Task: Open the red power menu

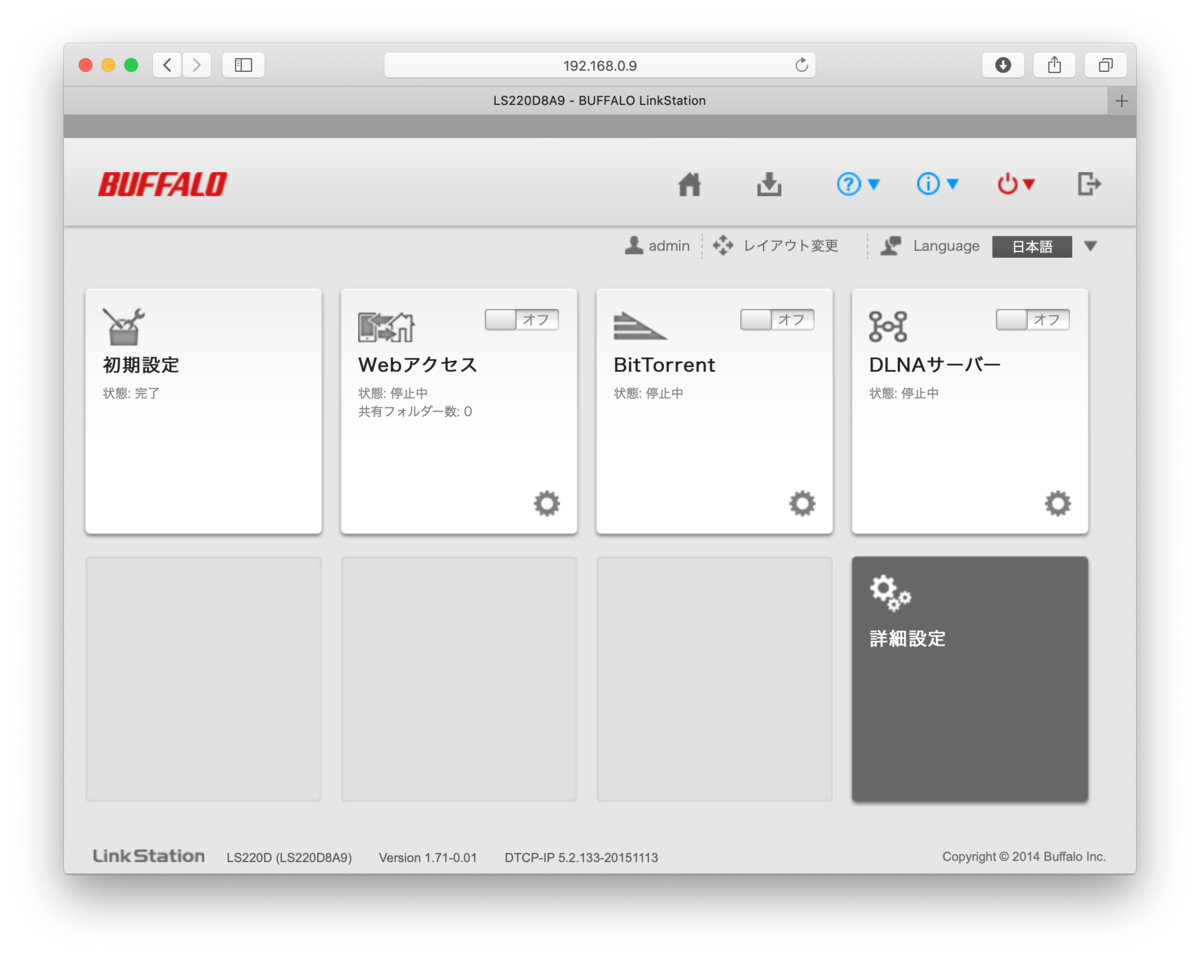Action: click(1016, 184)
